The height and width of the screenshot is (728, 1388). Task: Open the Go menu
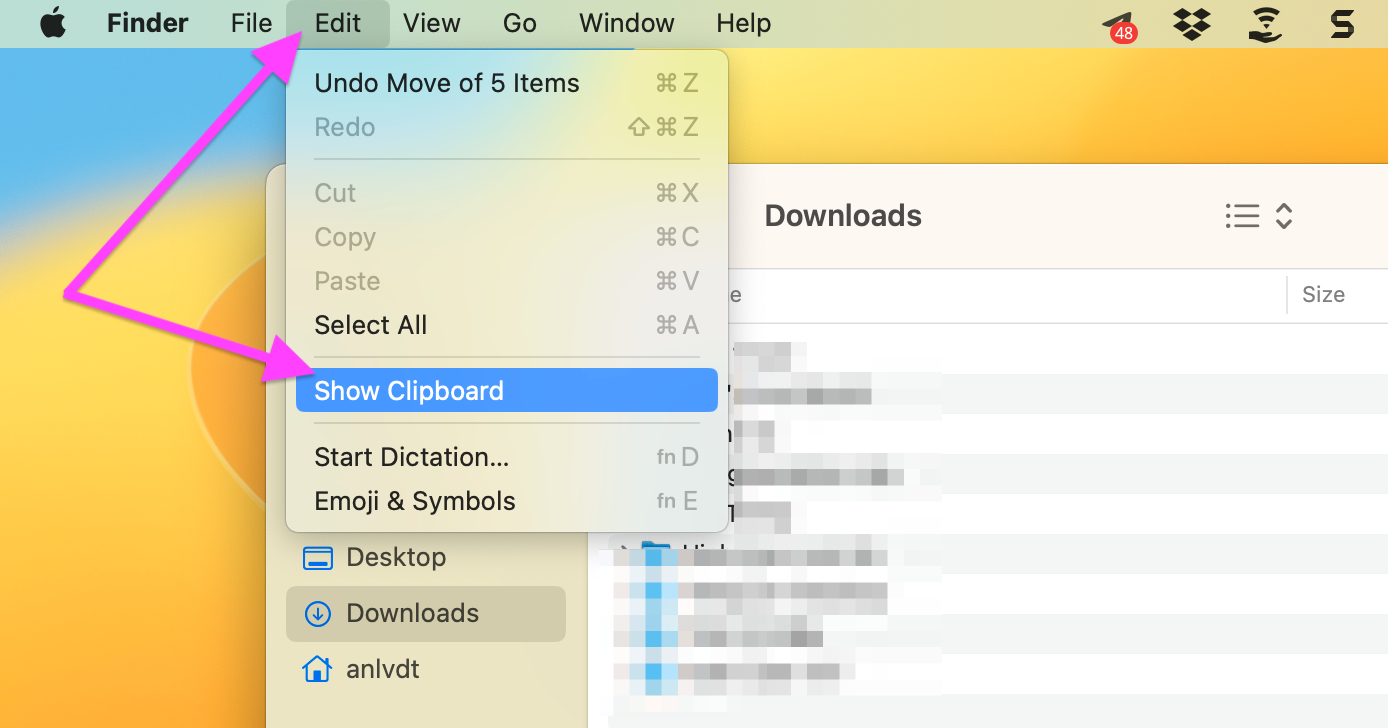(x=520, y=24)
